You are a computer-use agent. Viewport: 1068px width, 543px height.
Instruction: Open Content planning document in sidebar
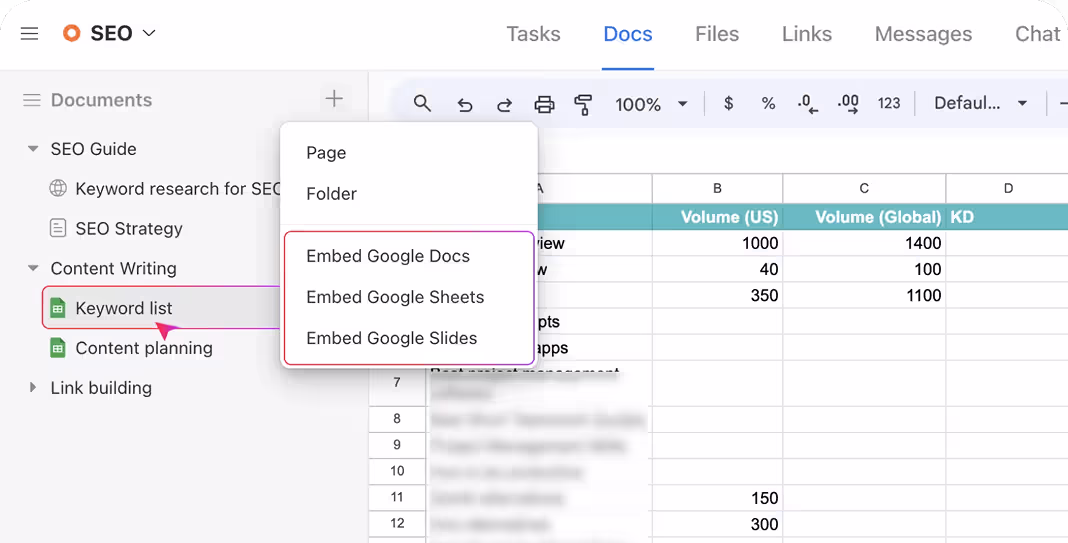coord(143,348)
